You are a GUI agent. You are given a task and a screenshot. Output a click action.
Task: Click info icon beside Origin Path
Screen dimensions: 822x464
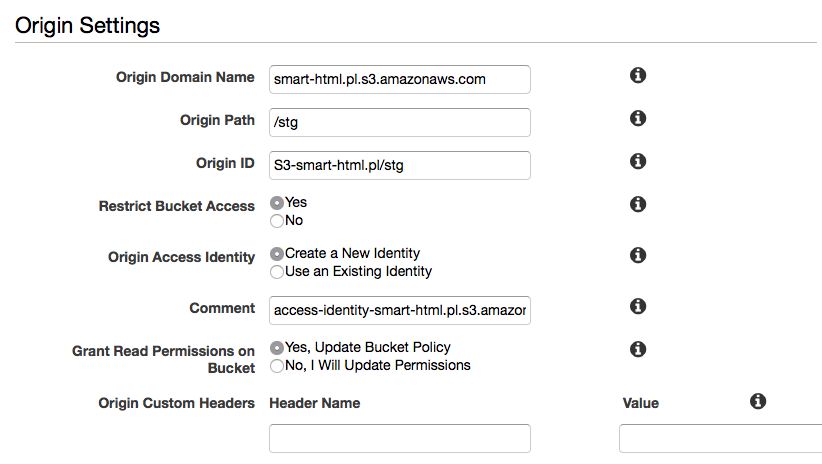[637, 118]
